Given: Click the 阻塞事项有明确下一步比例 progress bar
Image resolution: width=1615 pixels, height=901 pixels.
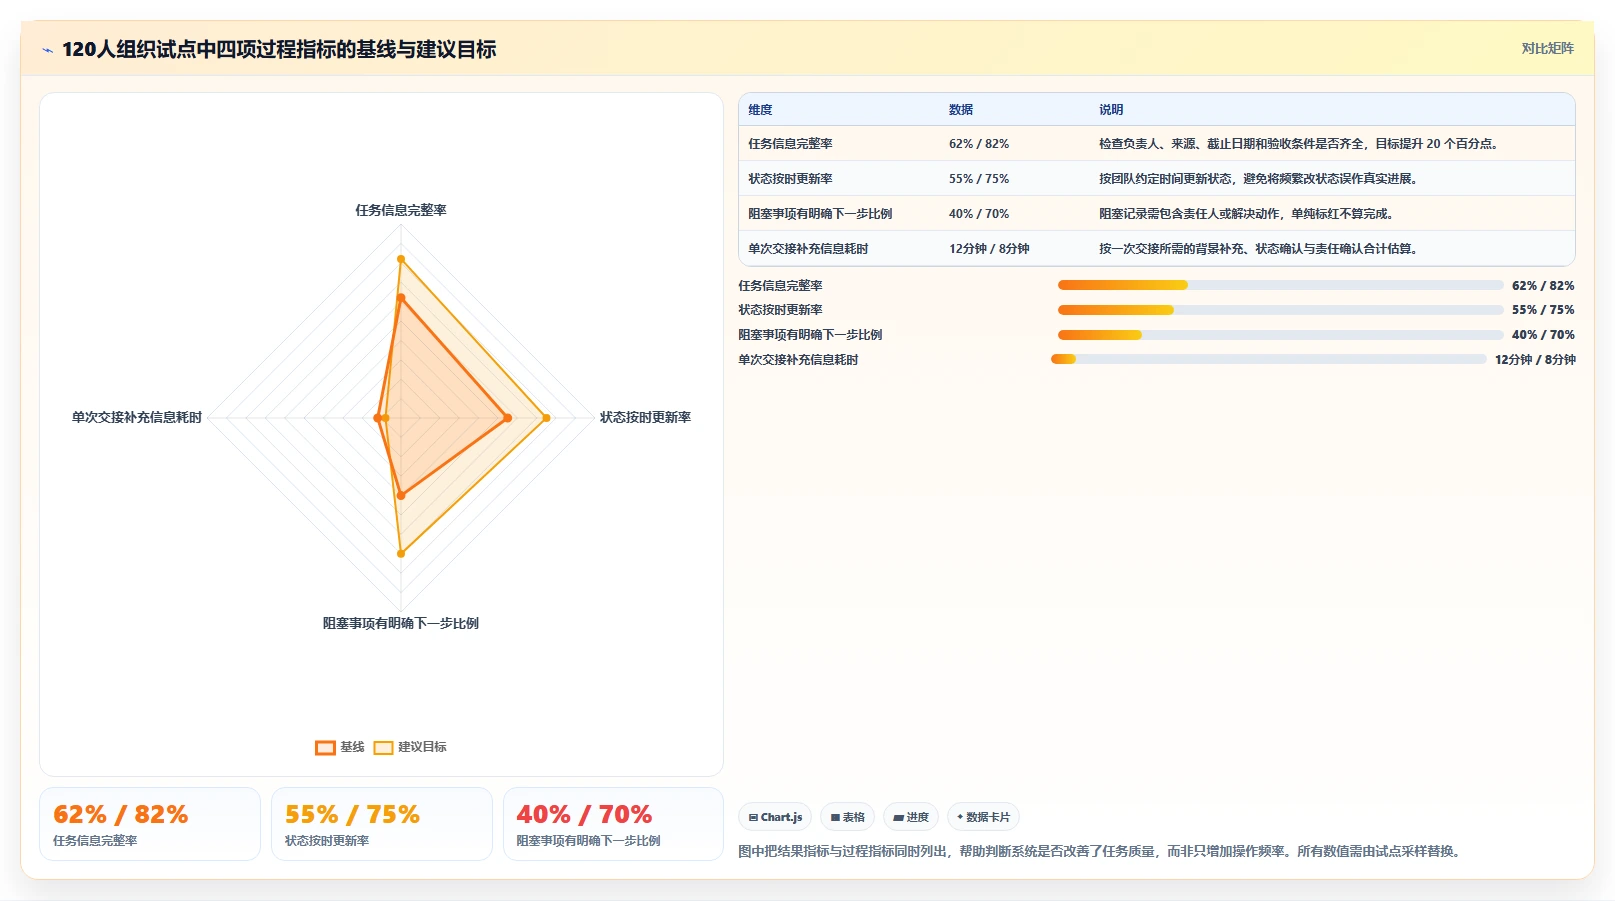Looking at the screenshot, I should tap(1280, 335).
